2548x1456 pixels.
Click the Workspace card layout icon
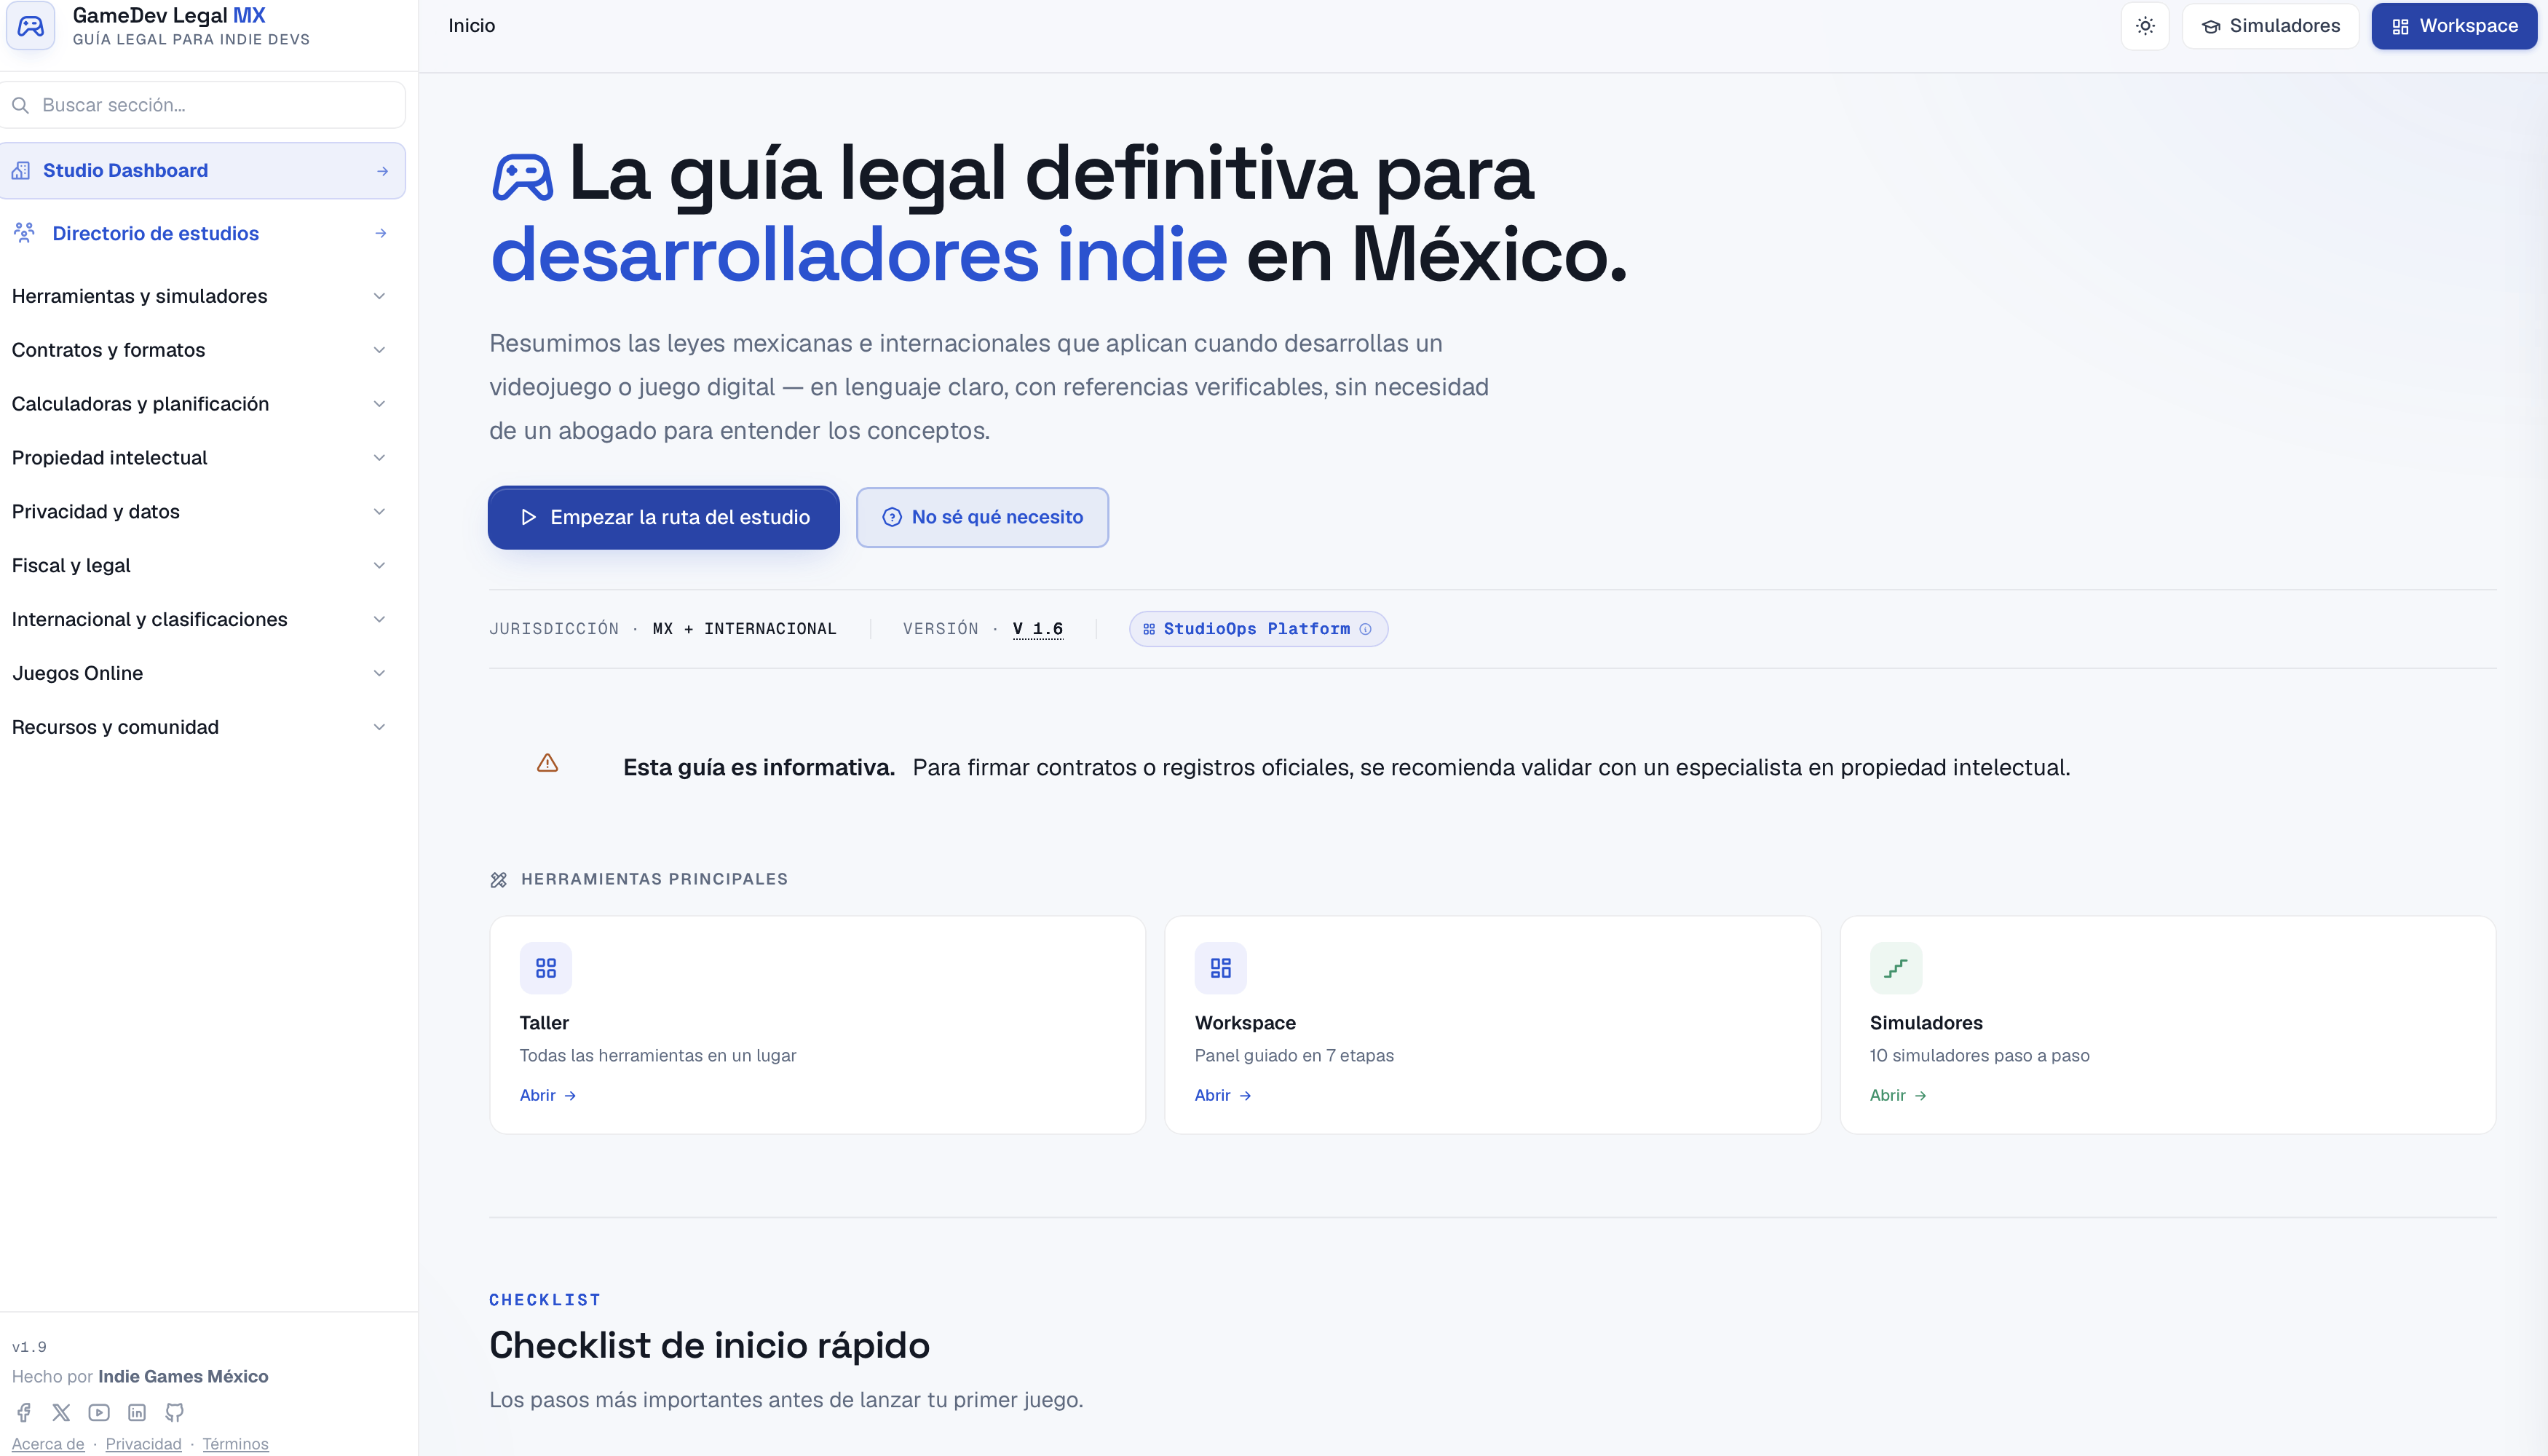1221,968
